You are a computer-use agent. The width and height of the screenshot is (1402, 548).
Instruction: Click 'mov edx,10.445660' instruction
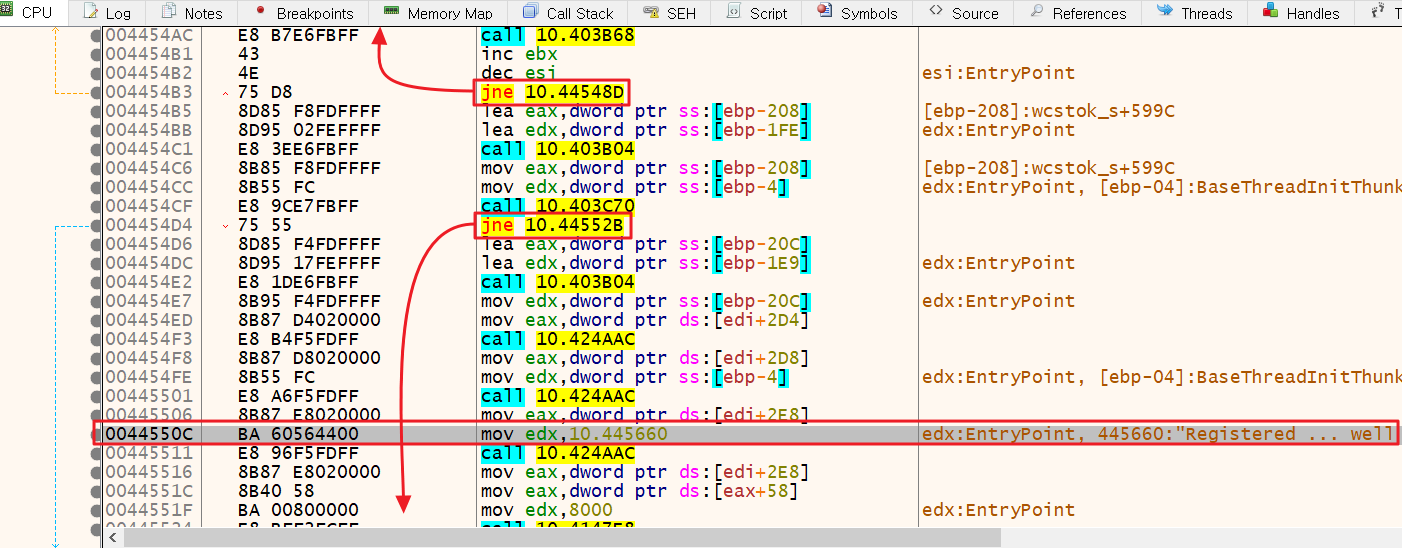574,434
